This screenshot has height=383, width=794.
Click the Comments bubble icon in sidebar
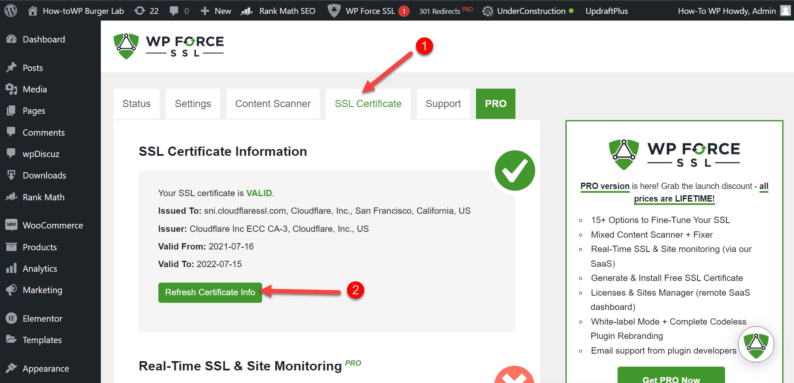(x=11, y=132)
